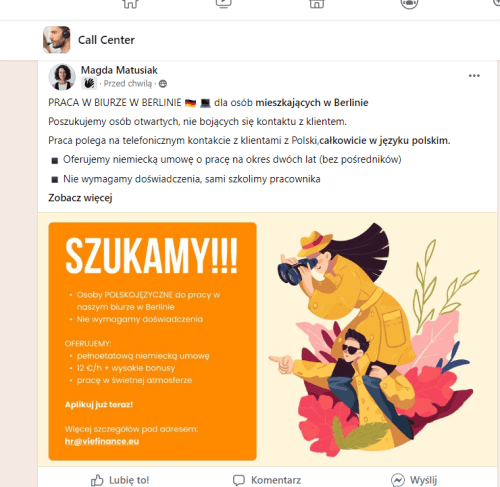The height and width of the screenshot is (487, 500).
Task: Open the three-dot post options menu
Action: click(474, 76)
